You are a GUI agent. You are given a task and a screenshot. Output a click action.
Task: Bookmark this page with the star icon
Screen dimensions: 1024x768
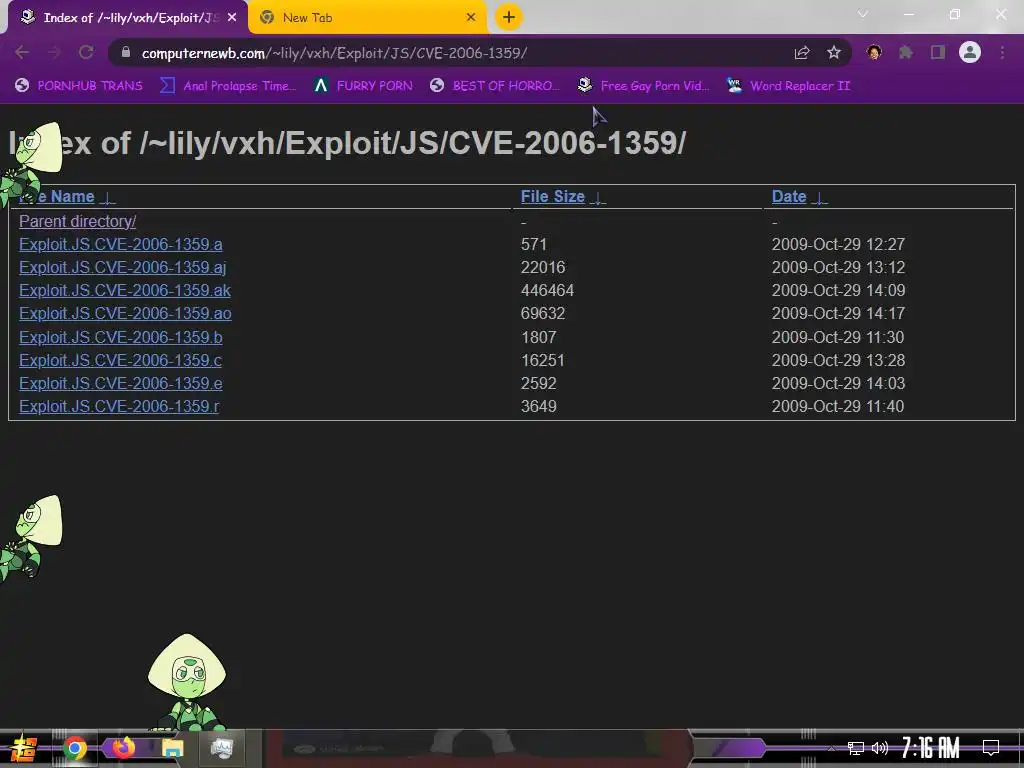point(834,53)
